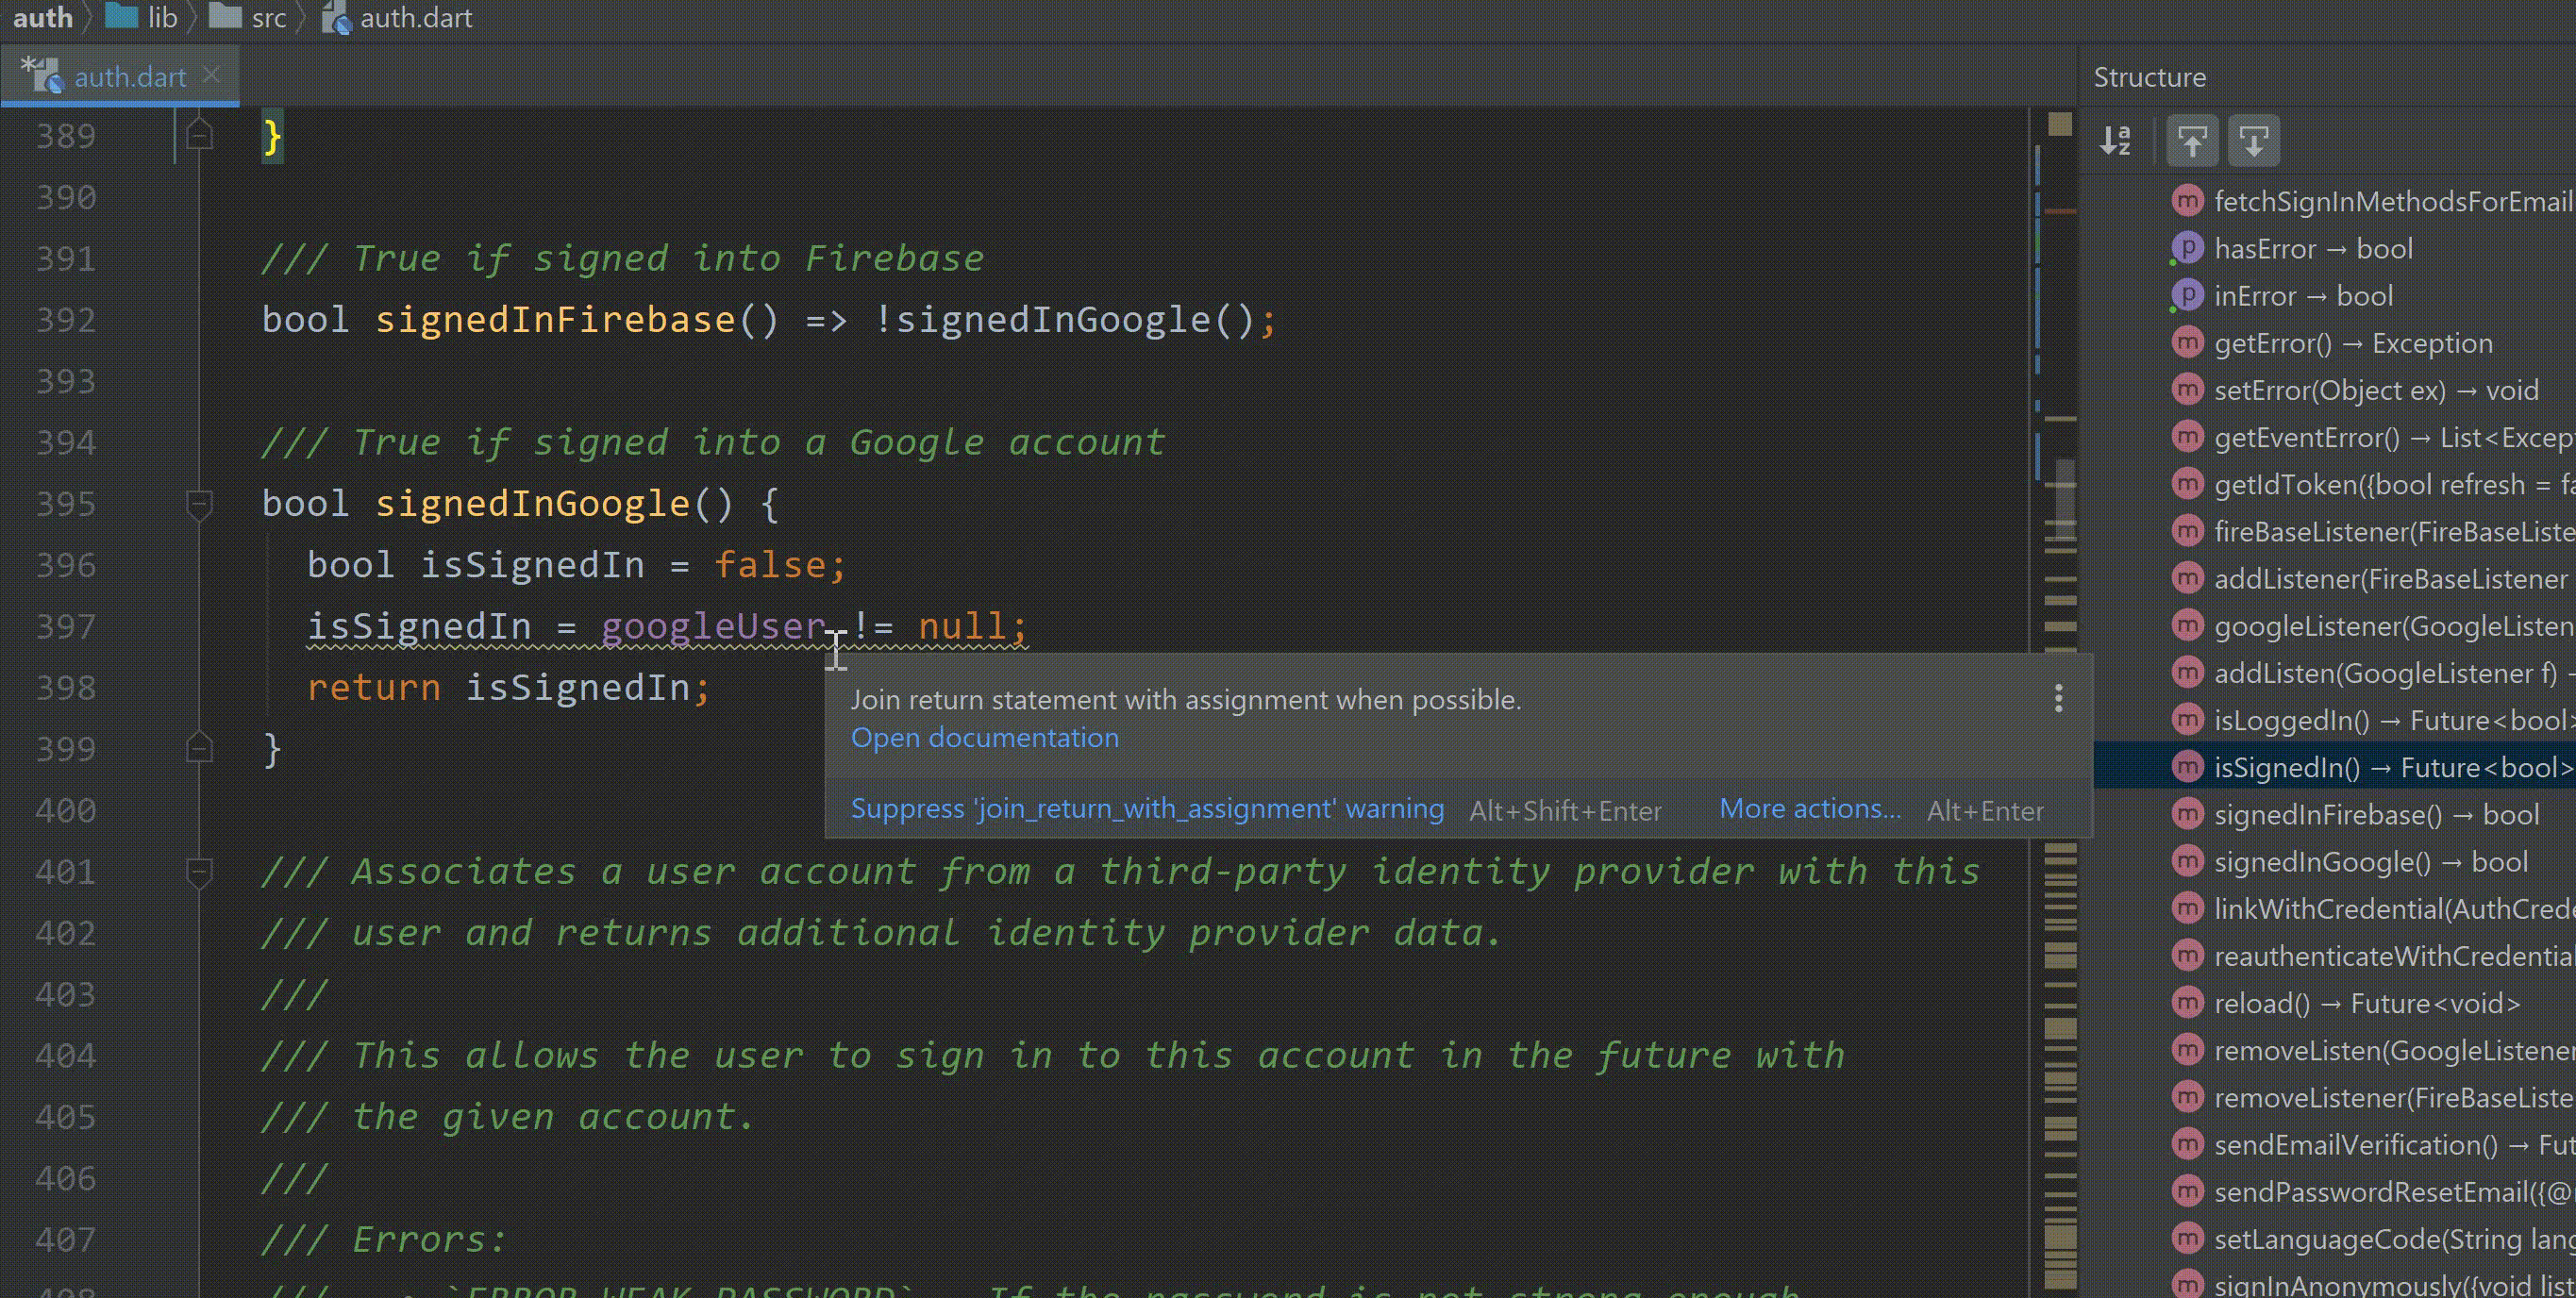Suppress the join_return_with_assignment warning
The image size is (2576, 1298).
coord(1146,808)
